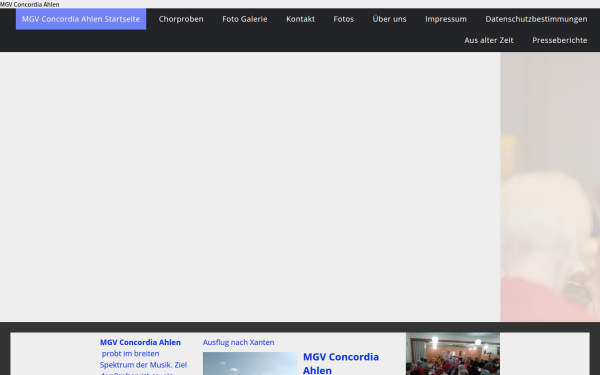Open MGV Concordia Ahlen Startseite menu item
The image size is (600, 375).
point(81,19)
